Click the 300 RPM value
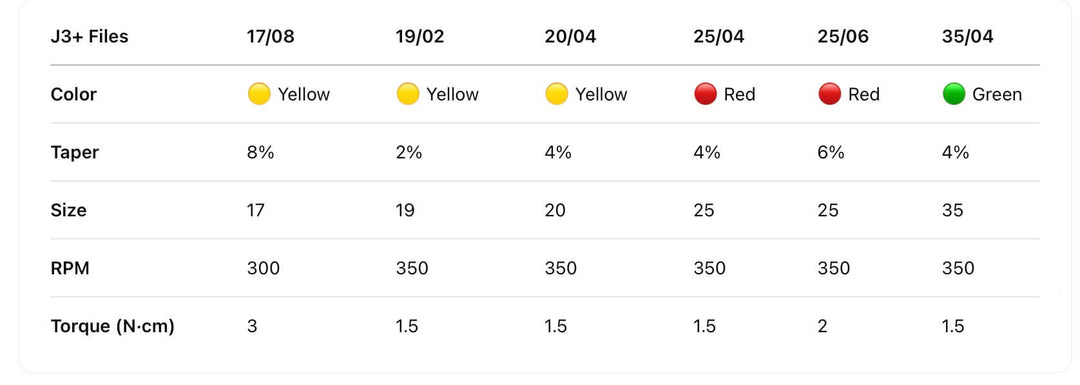 (263, 268)
